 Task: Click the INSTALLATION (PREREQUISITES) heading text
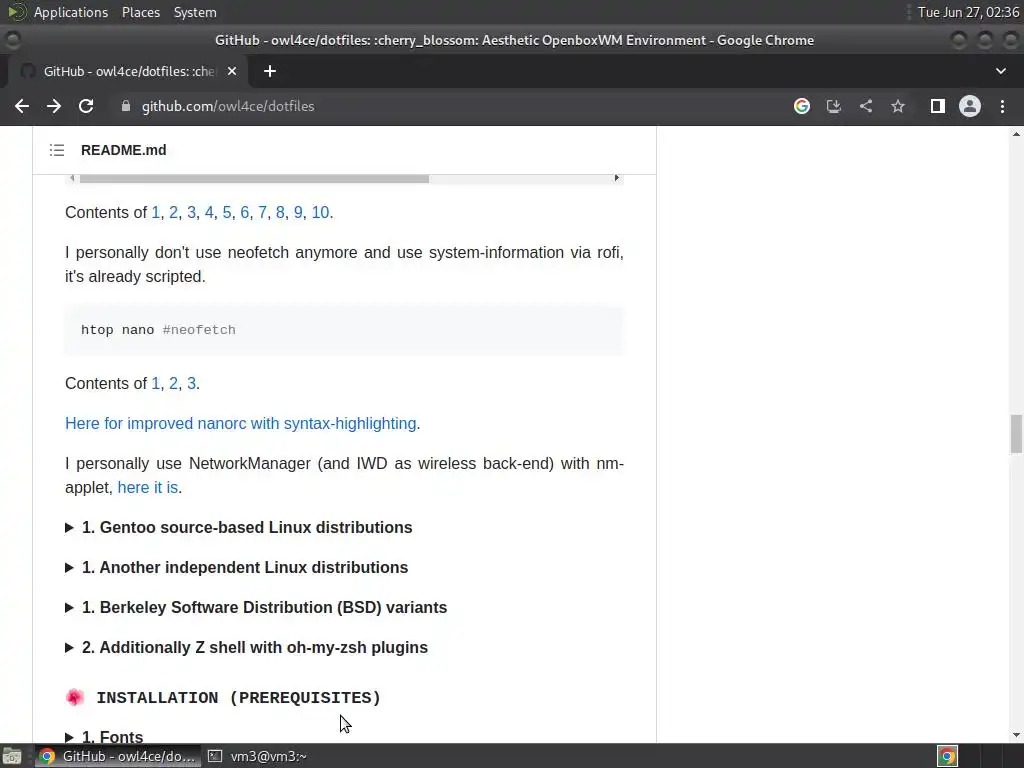[238, 697]
